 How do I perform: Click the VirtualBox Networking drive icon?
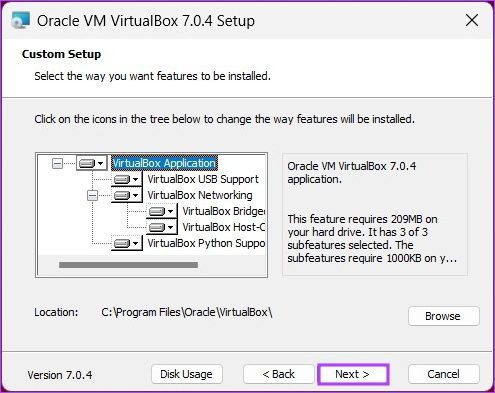pos(122,195)
